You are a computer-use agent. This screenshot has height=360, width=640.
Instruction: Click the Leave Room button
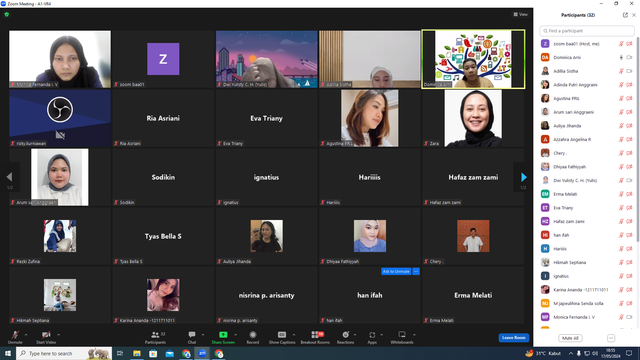513,338
